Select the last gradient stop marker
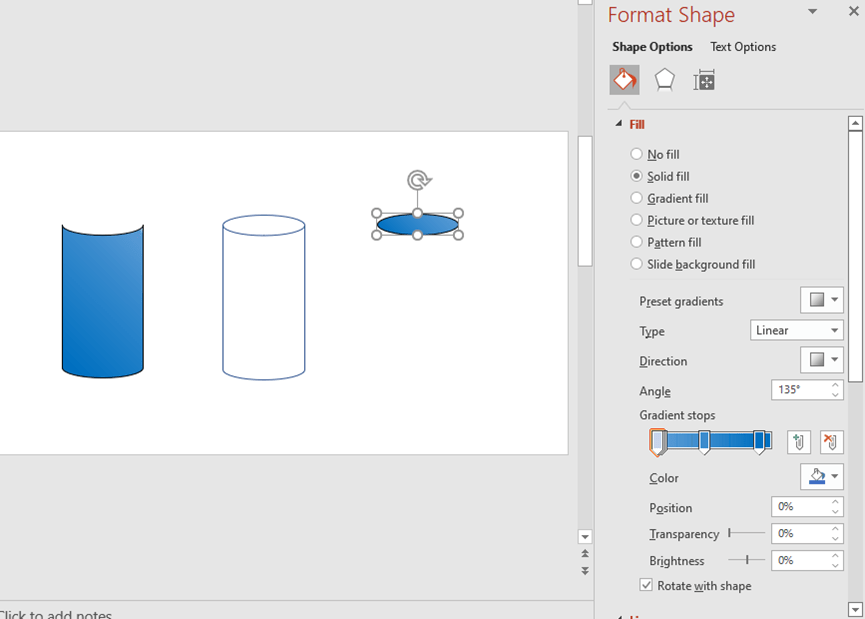Screen dimensions: 865x619 (759, 442)
